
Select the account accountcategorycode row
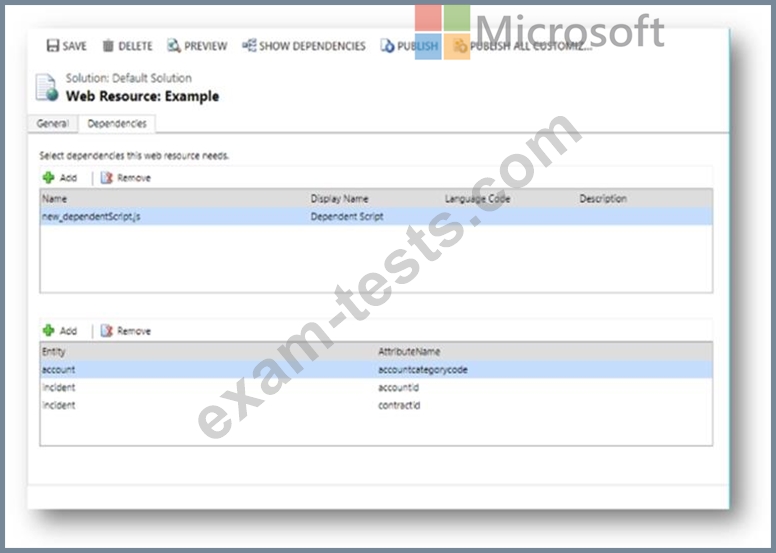pyautogui.click(x=375, y=369)
